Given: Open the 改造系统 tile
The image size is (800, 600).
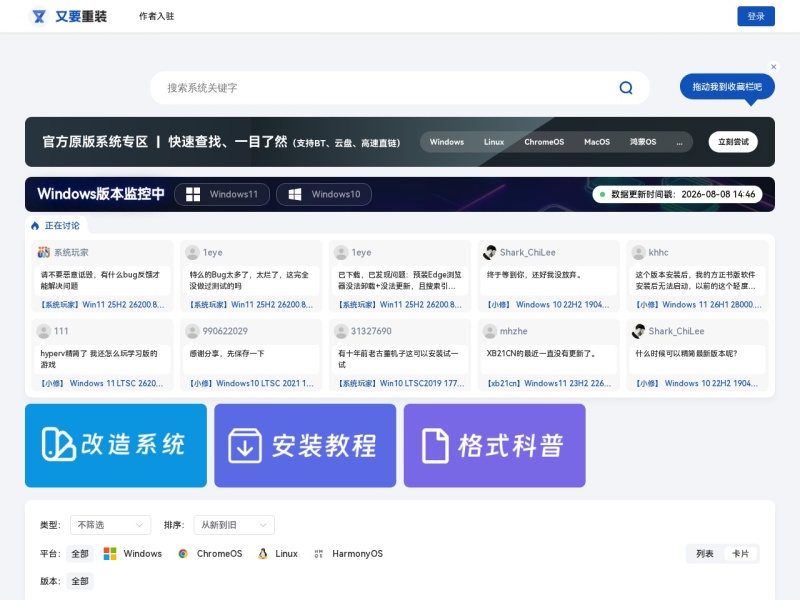Looking at the screenshot, I should (116, 445).
